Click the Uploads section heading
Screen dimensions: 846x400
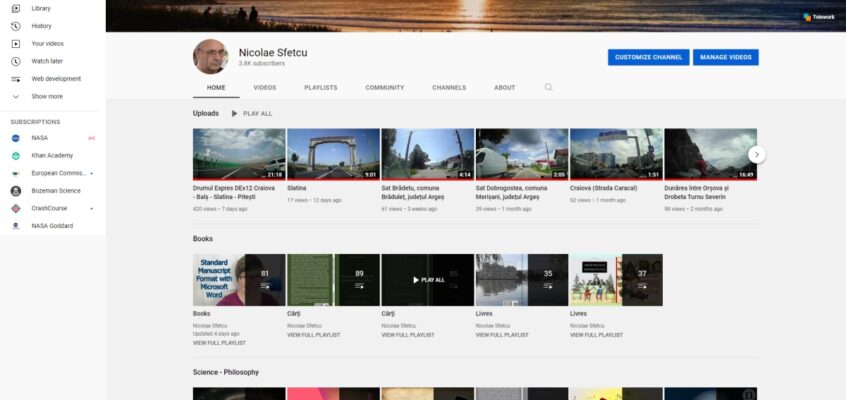pyautogui.click(x=206, y=113)
